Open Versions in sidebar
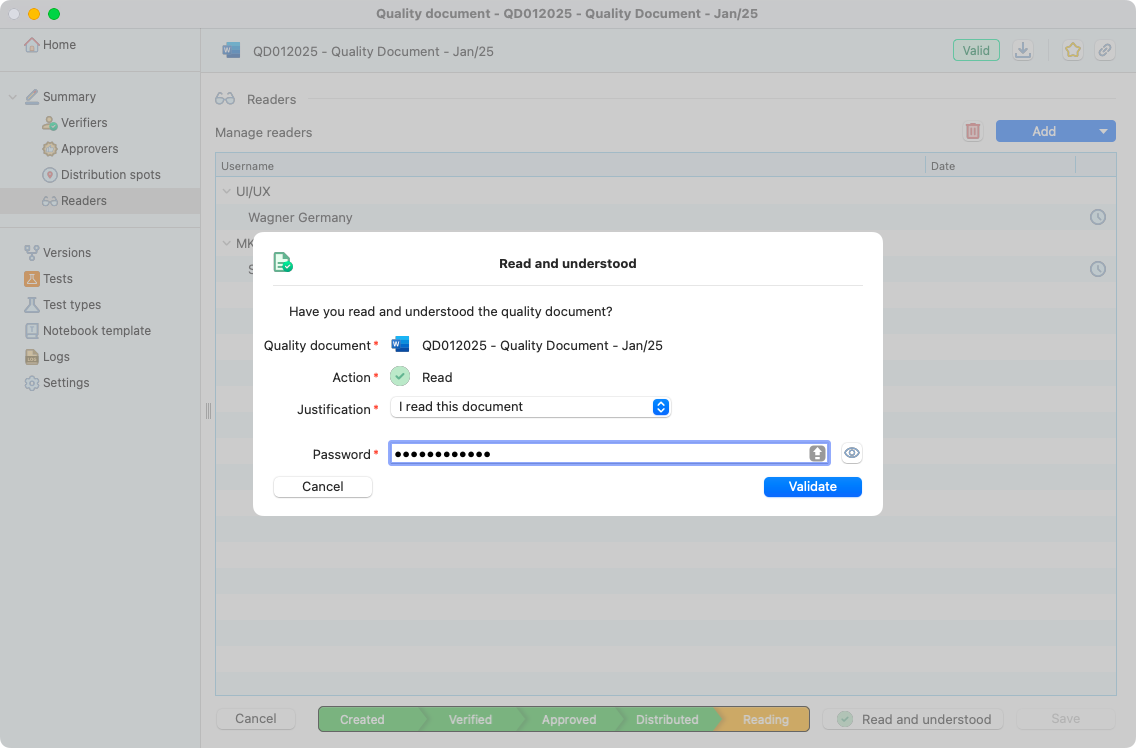 (67, 253)
